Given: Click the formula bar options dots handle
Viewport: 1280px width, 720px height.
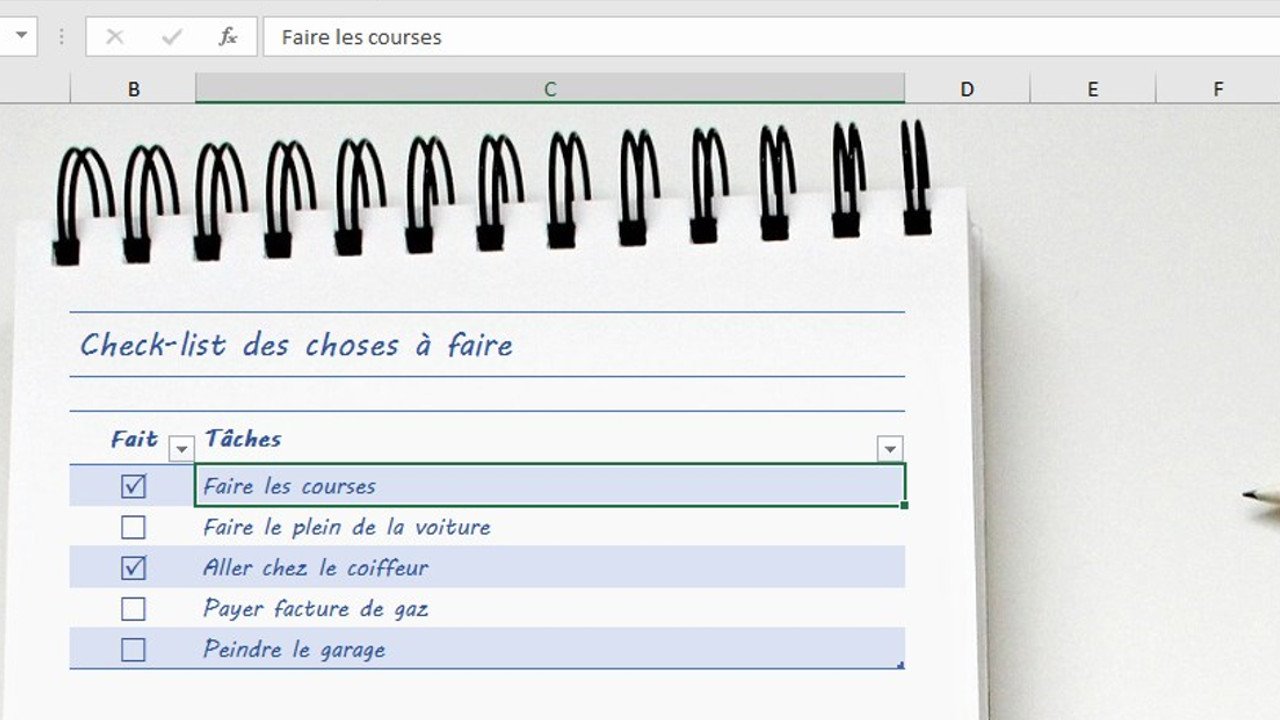Looking at the screenshot, I should pyautogui.click(x=61, y=37).
